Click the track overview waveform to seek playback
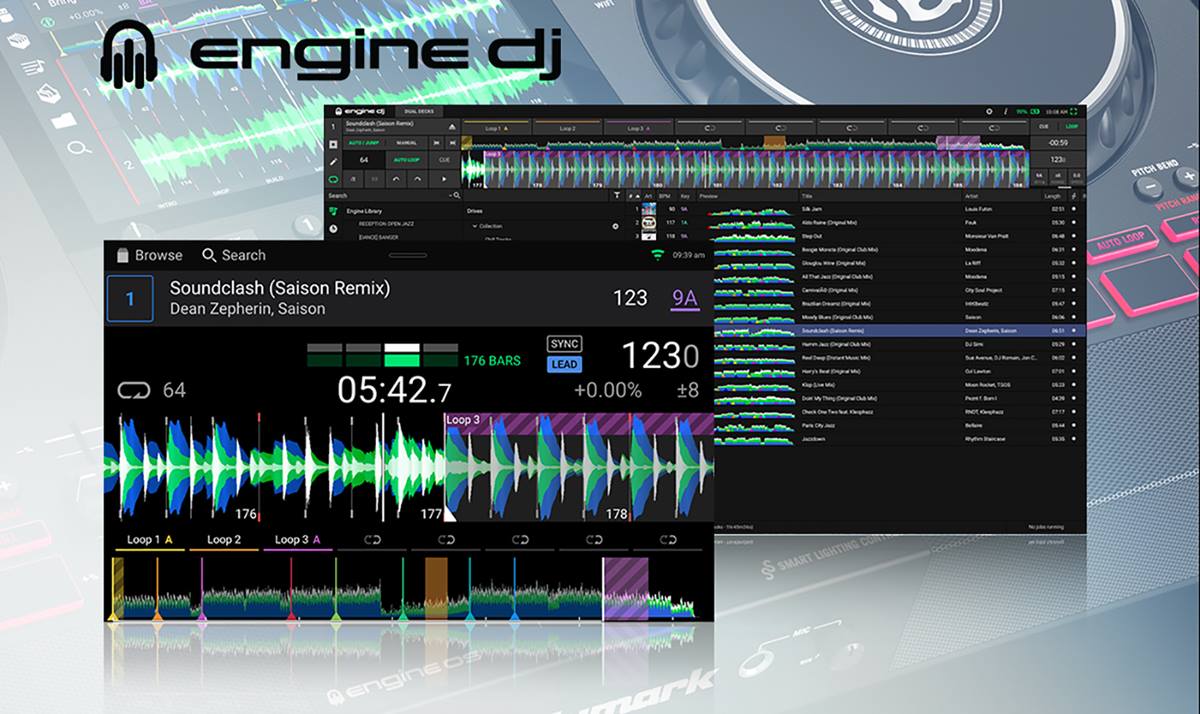The width and height of the screenshot is (1200, 714). click(400, 590)
